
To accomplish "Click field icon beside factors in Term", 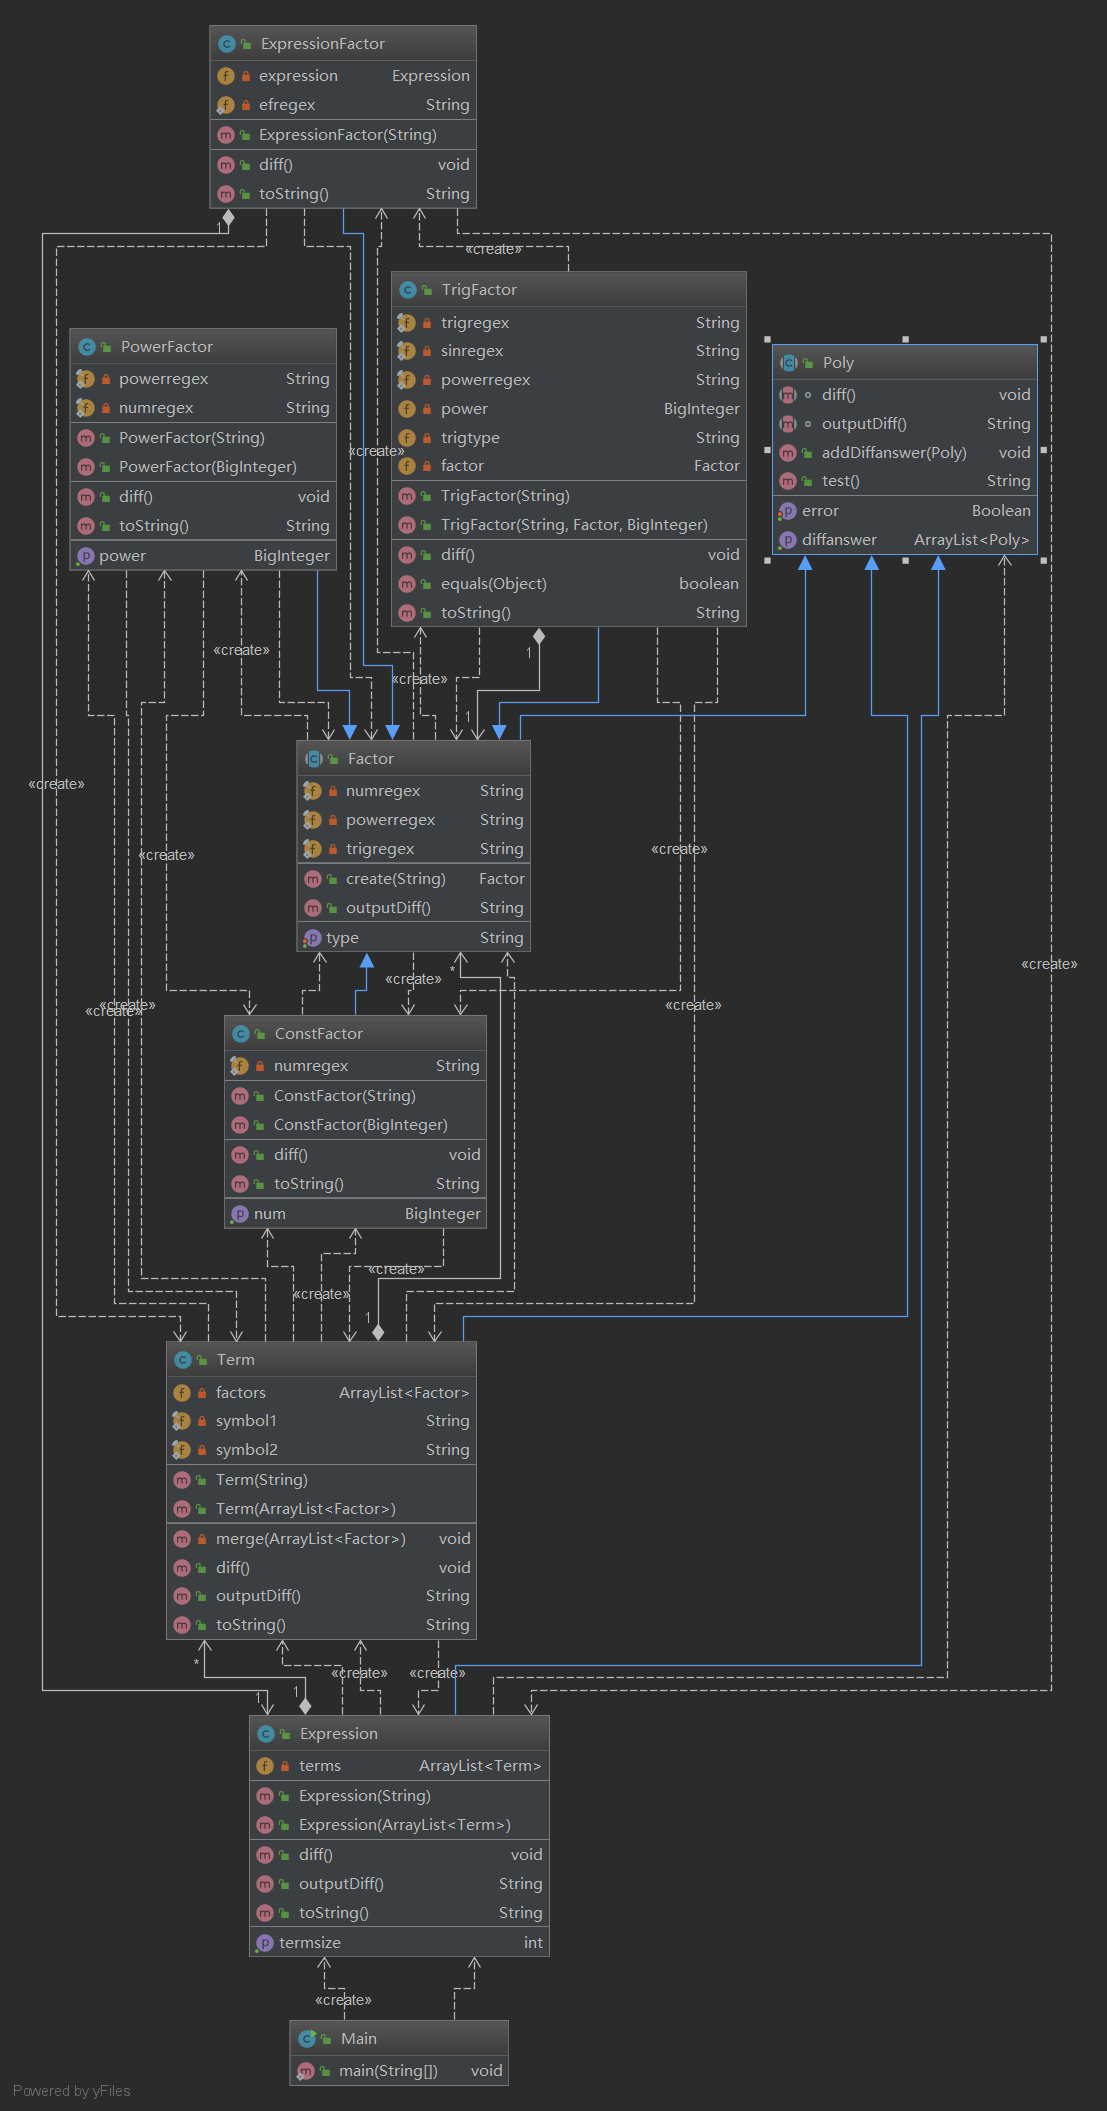I will click(182, 1393).
